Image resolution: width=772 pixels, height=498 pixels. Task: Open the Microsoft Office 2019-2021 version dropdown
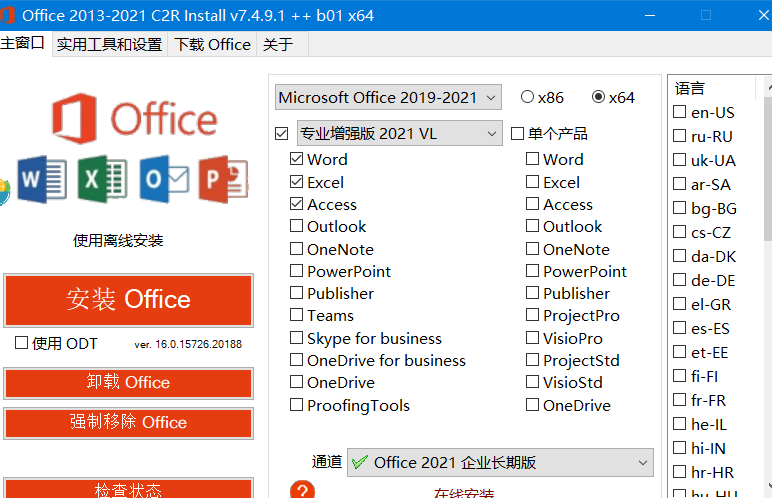[388, 97]
